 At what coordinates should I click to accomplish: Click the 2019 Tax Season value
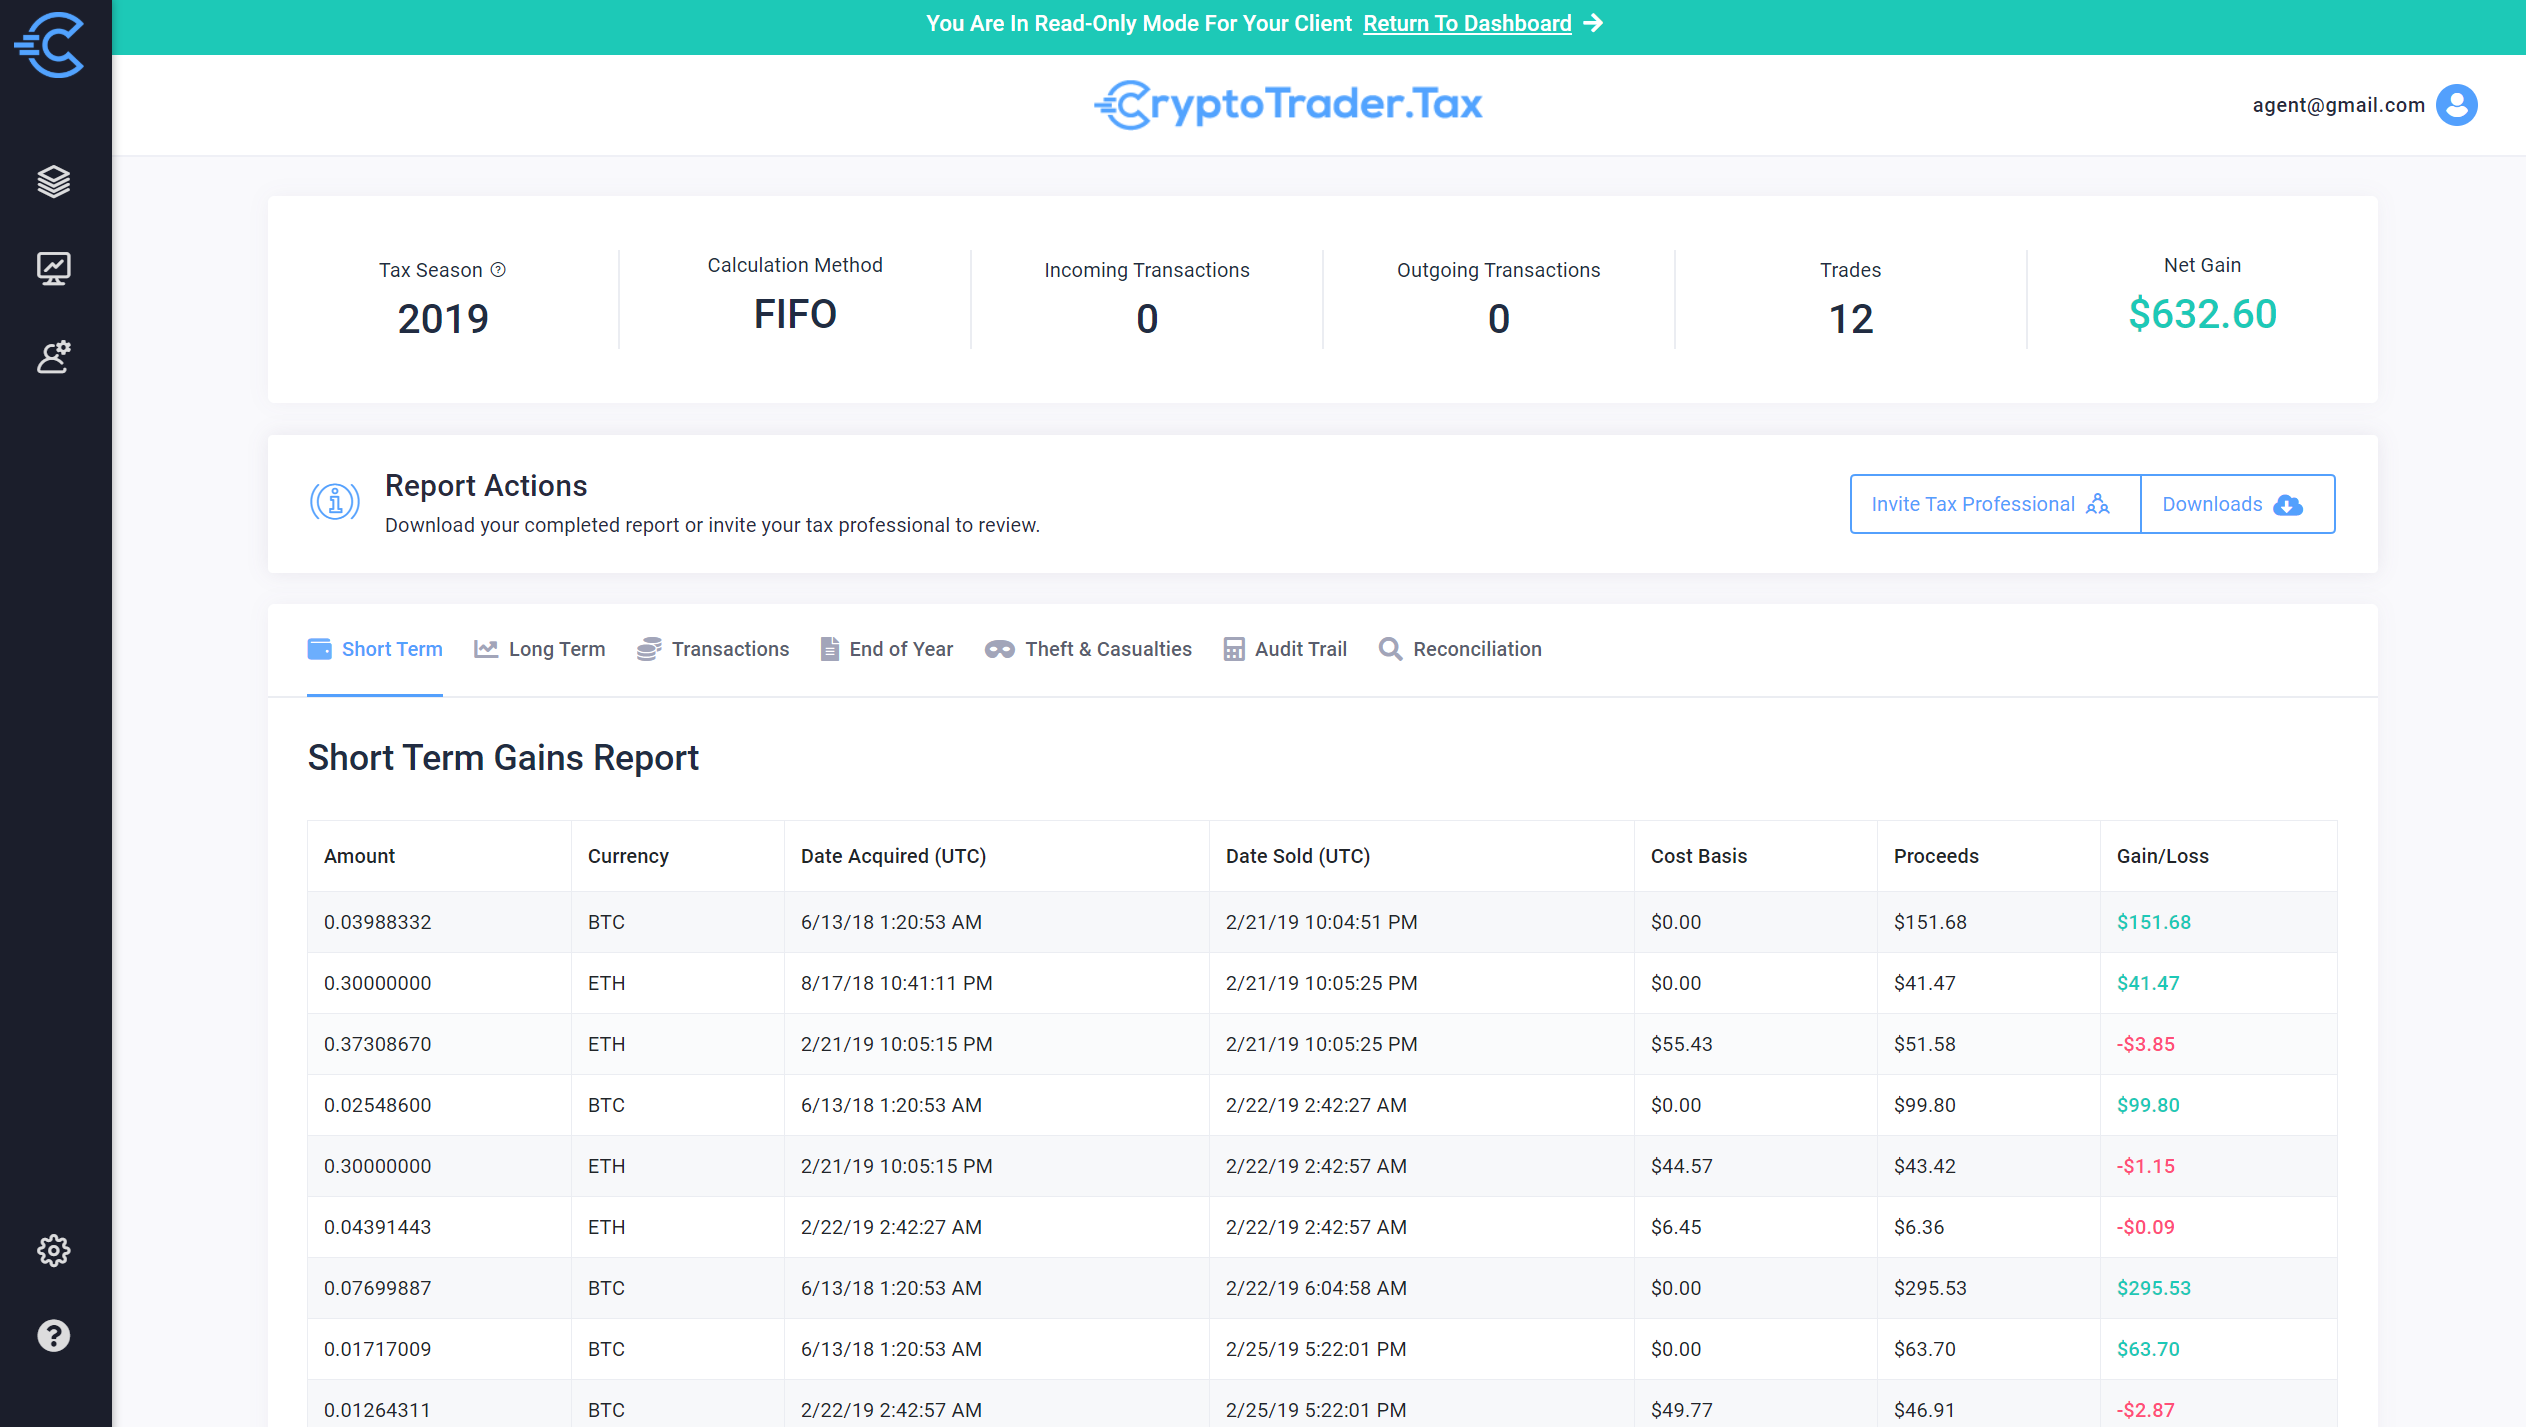[x=442, y=319]
